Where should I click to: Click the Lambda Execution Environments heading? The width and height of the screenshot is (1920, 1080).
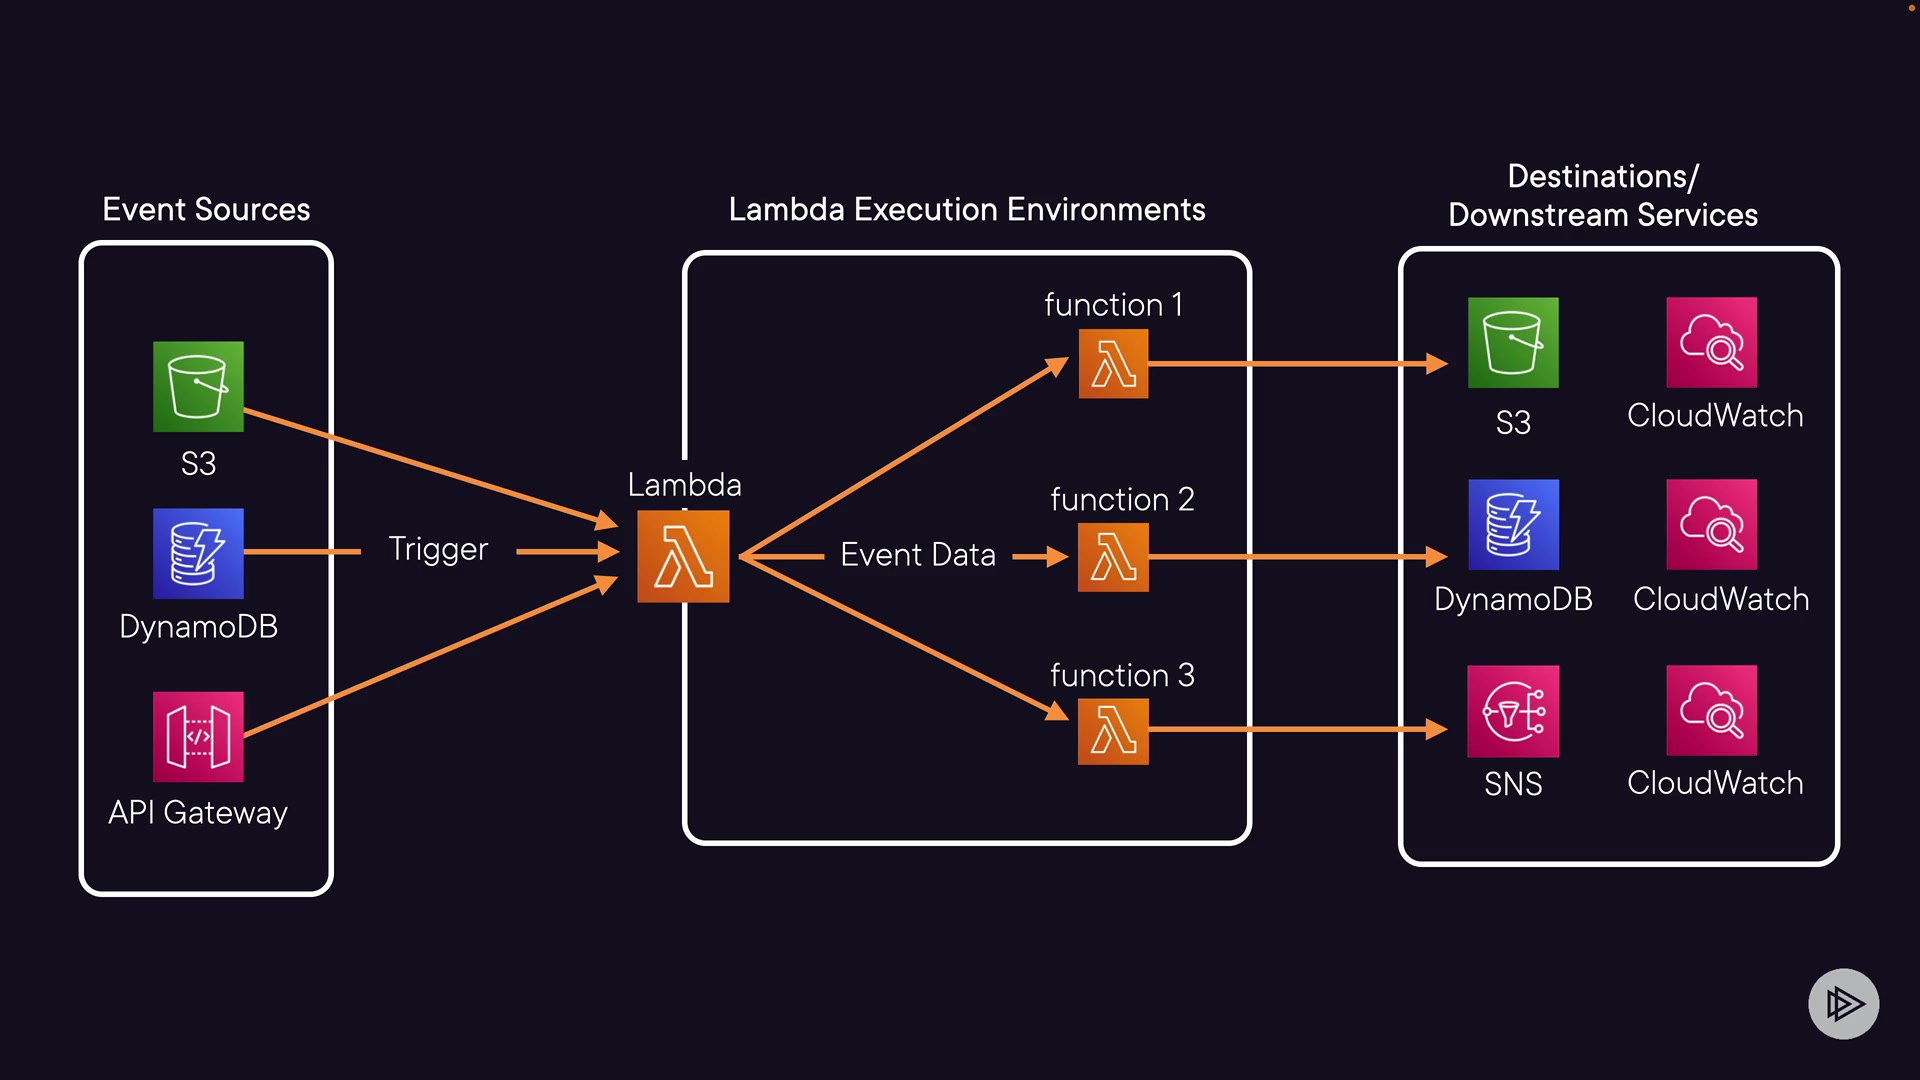pos(966,209)
